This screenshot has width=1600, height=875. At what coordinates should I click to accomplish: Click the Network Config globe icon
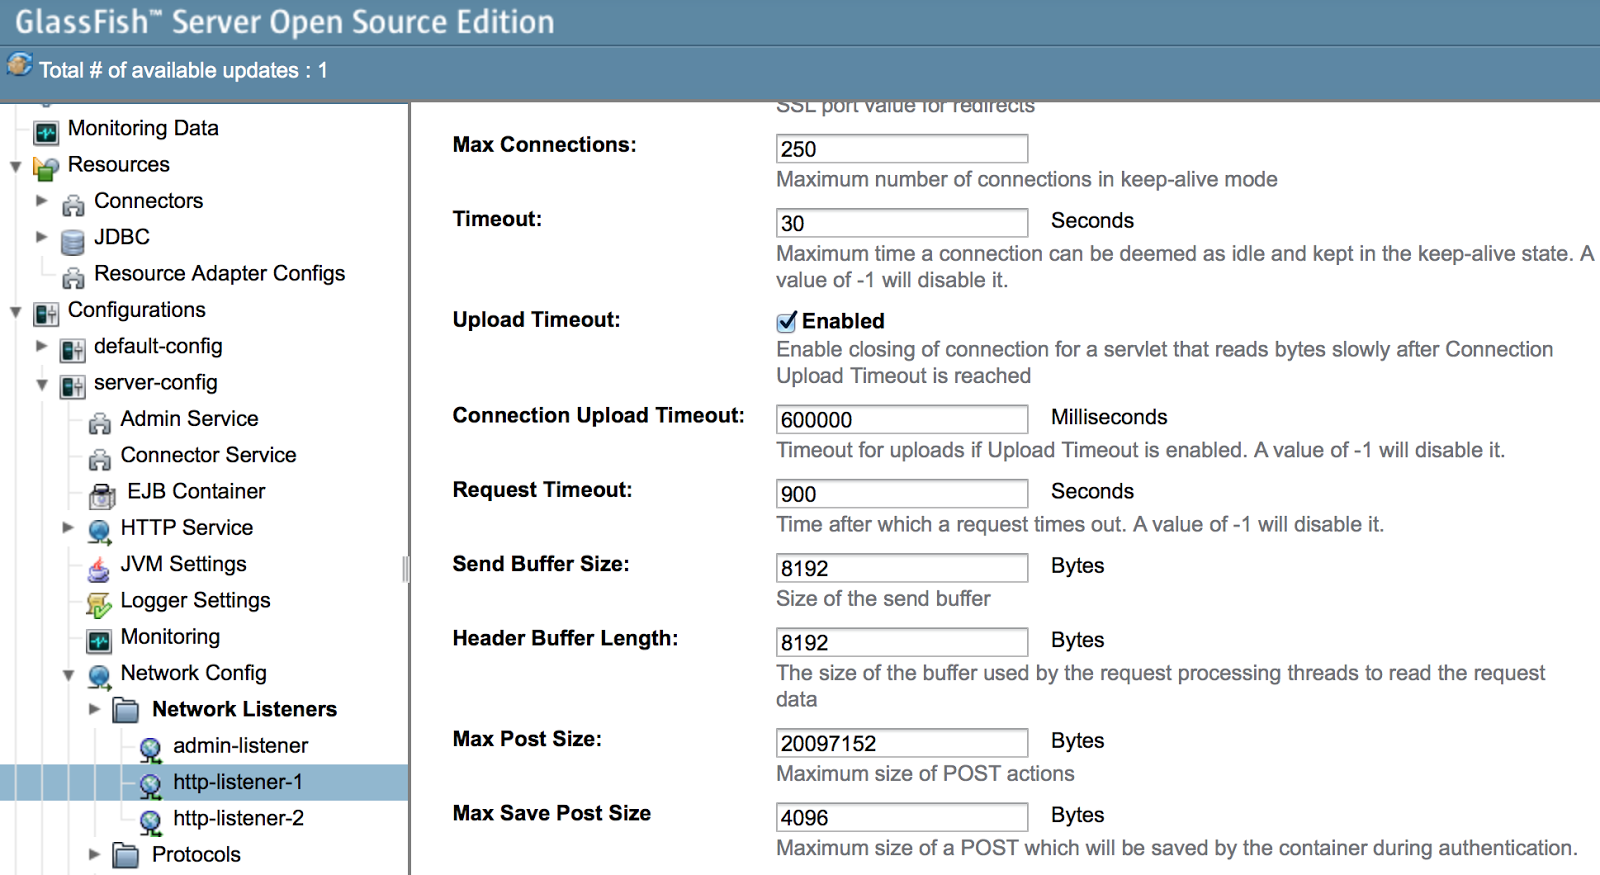pyautogui.click(x=99, y=677)
